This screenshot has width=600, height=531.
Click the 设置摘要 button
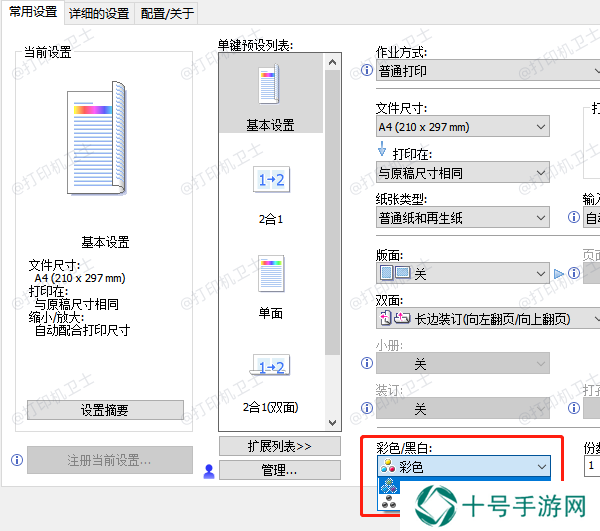coord(105,410)
